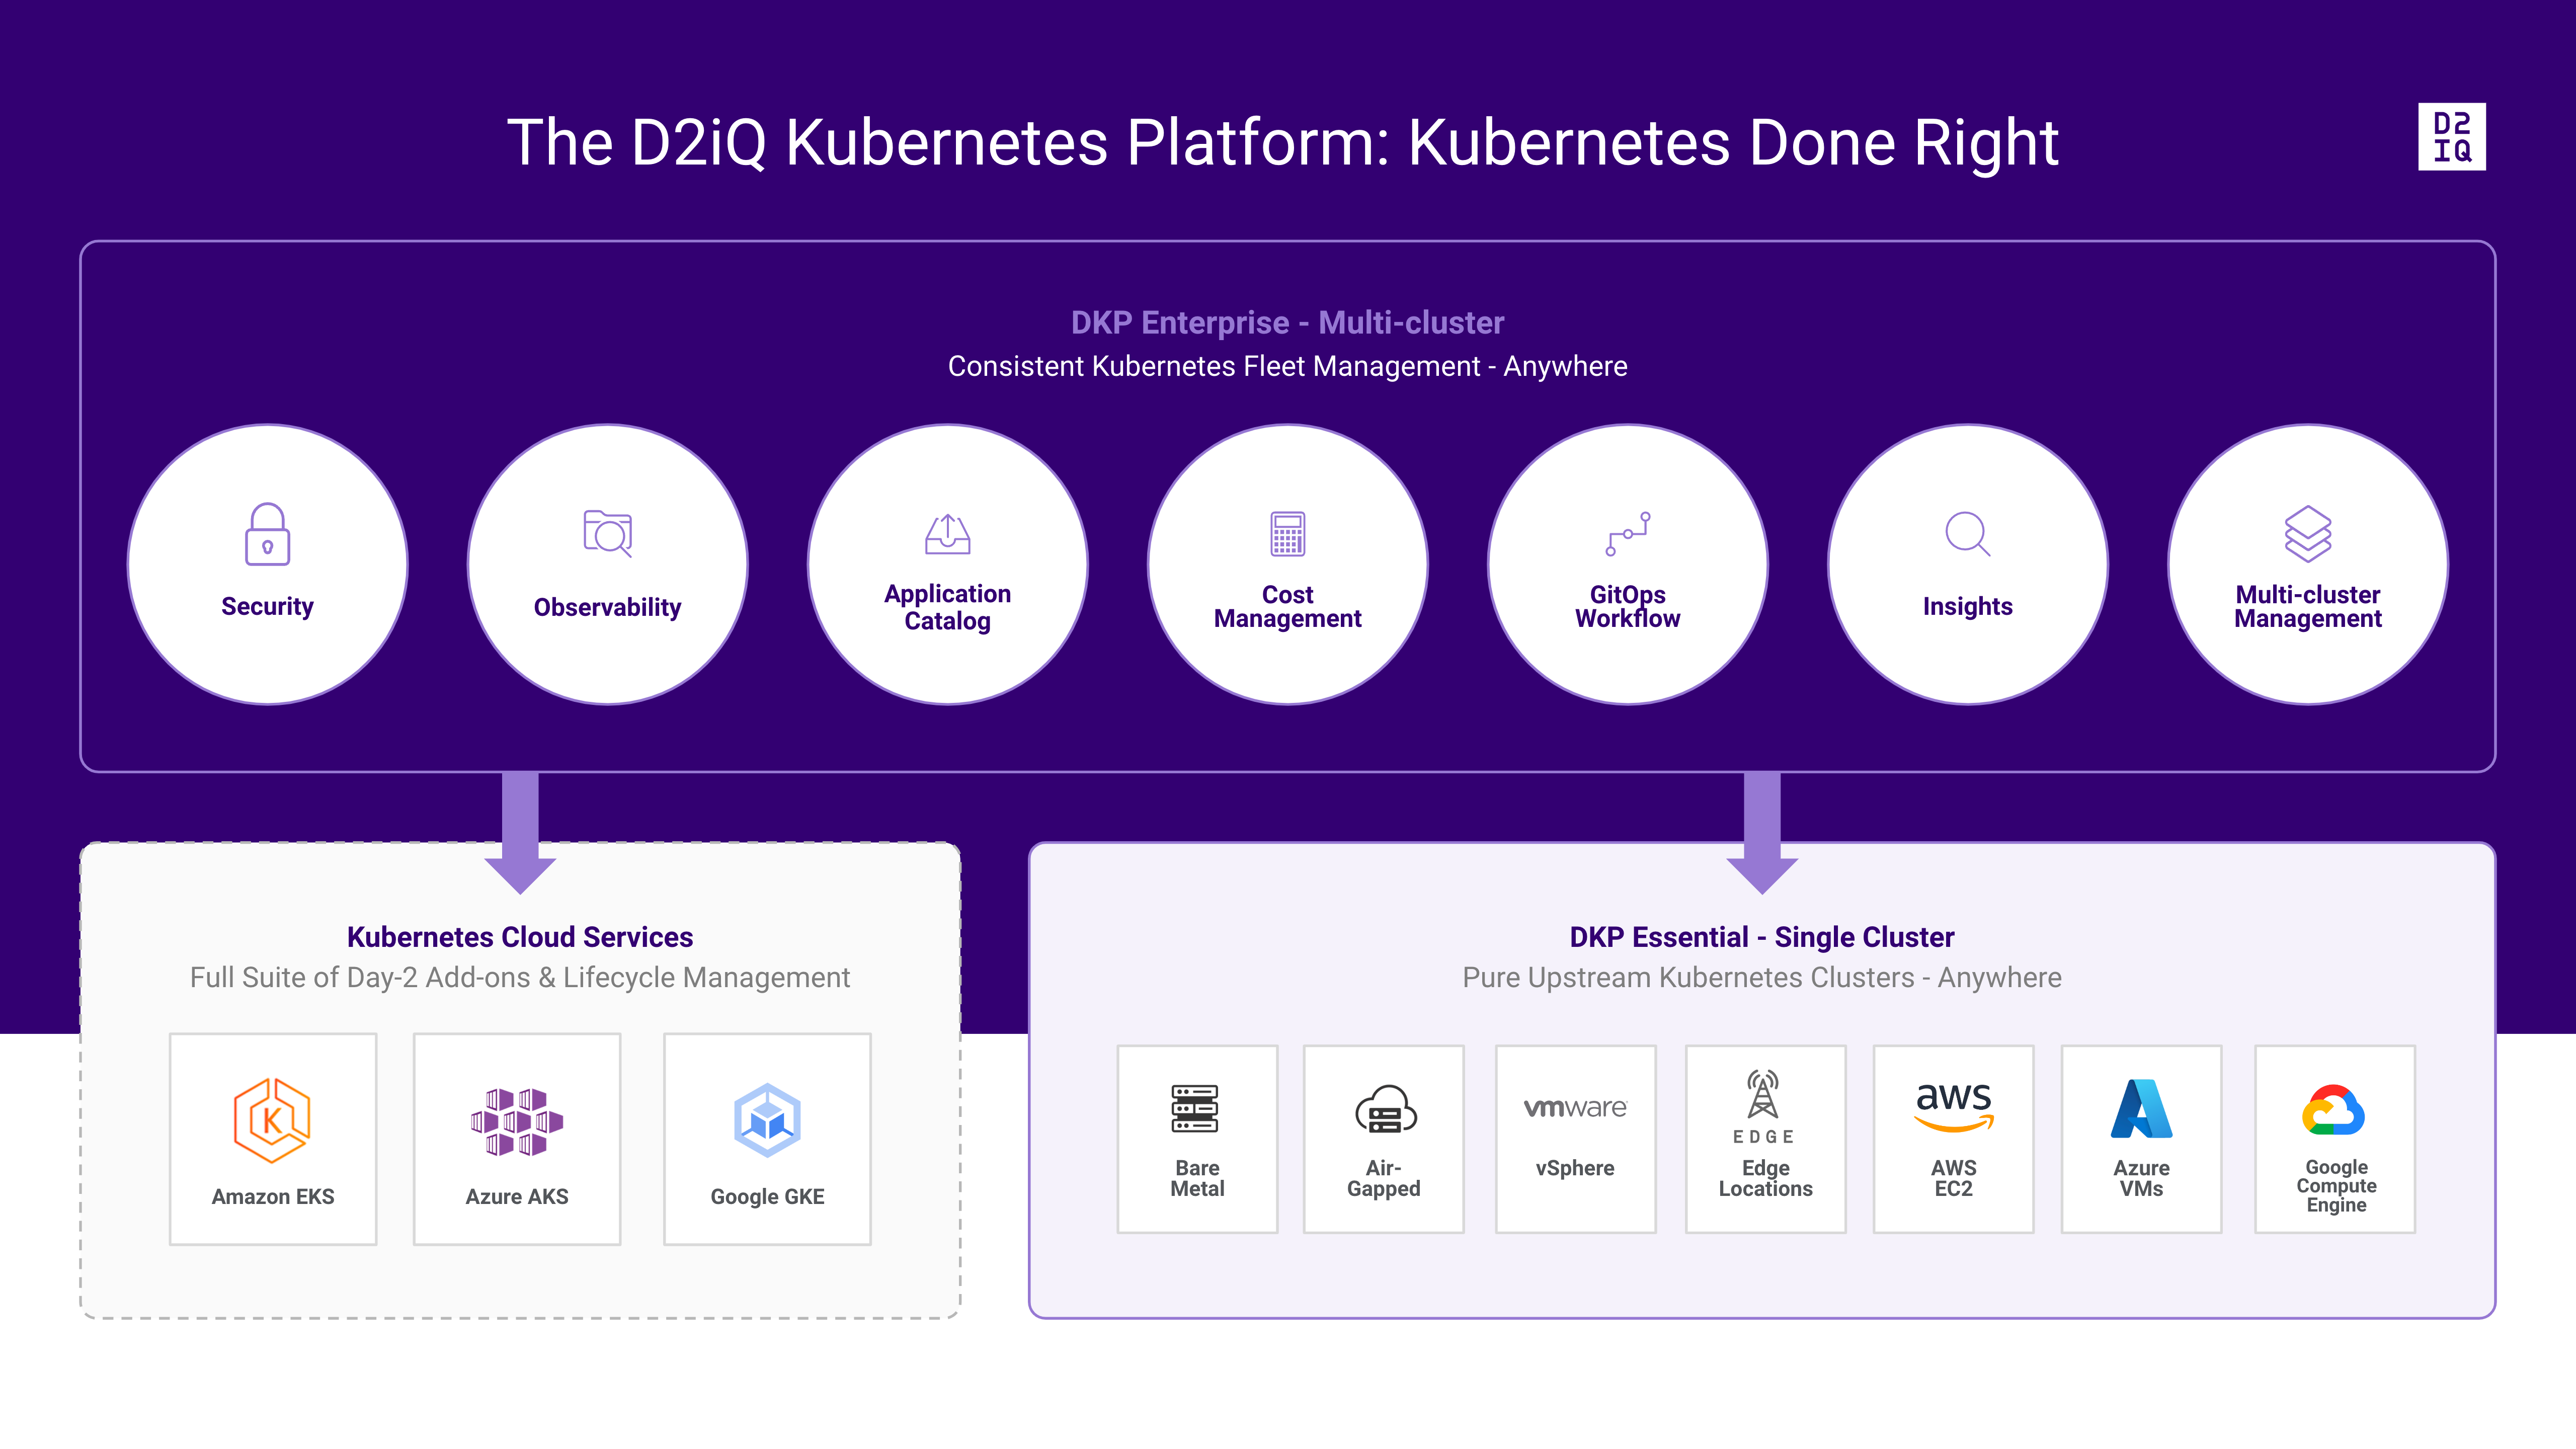Click the Observability folder-magnifier icon
The image size is (2576, 1449).
point(608,533)
